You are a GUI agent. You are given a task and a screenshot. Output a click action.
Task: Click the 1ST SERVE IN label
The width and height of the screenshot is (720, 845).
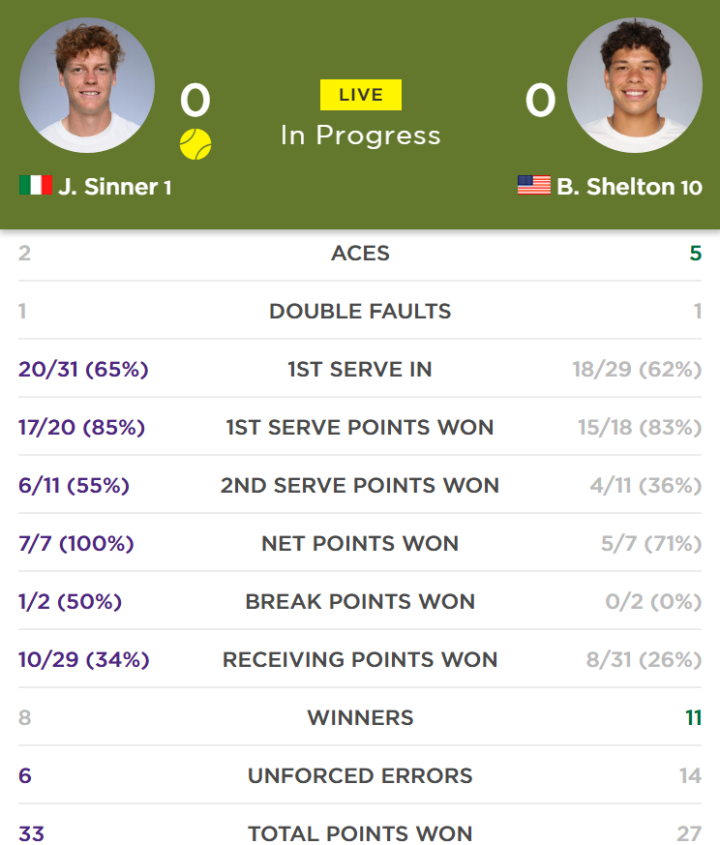(360, 370)
